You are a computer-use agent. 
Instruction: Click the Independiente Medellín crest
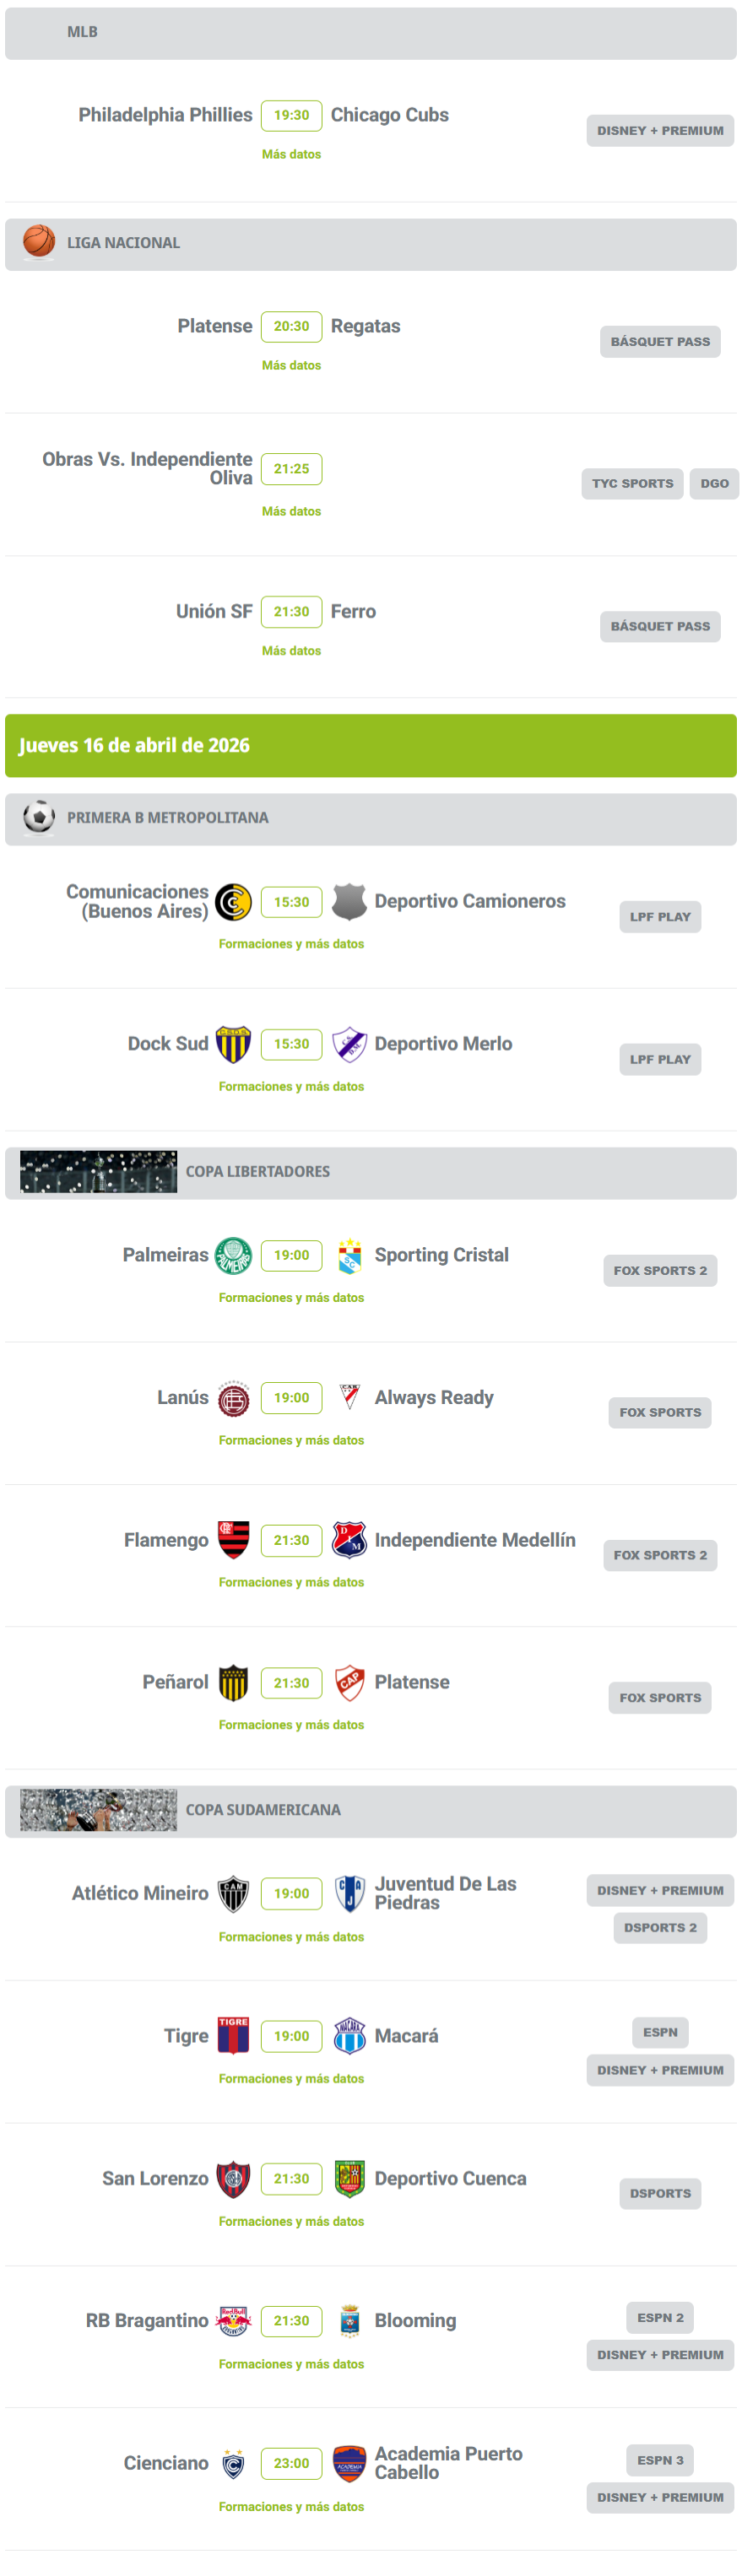coord(349,1540)
